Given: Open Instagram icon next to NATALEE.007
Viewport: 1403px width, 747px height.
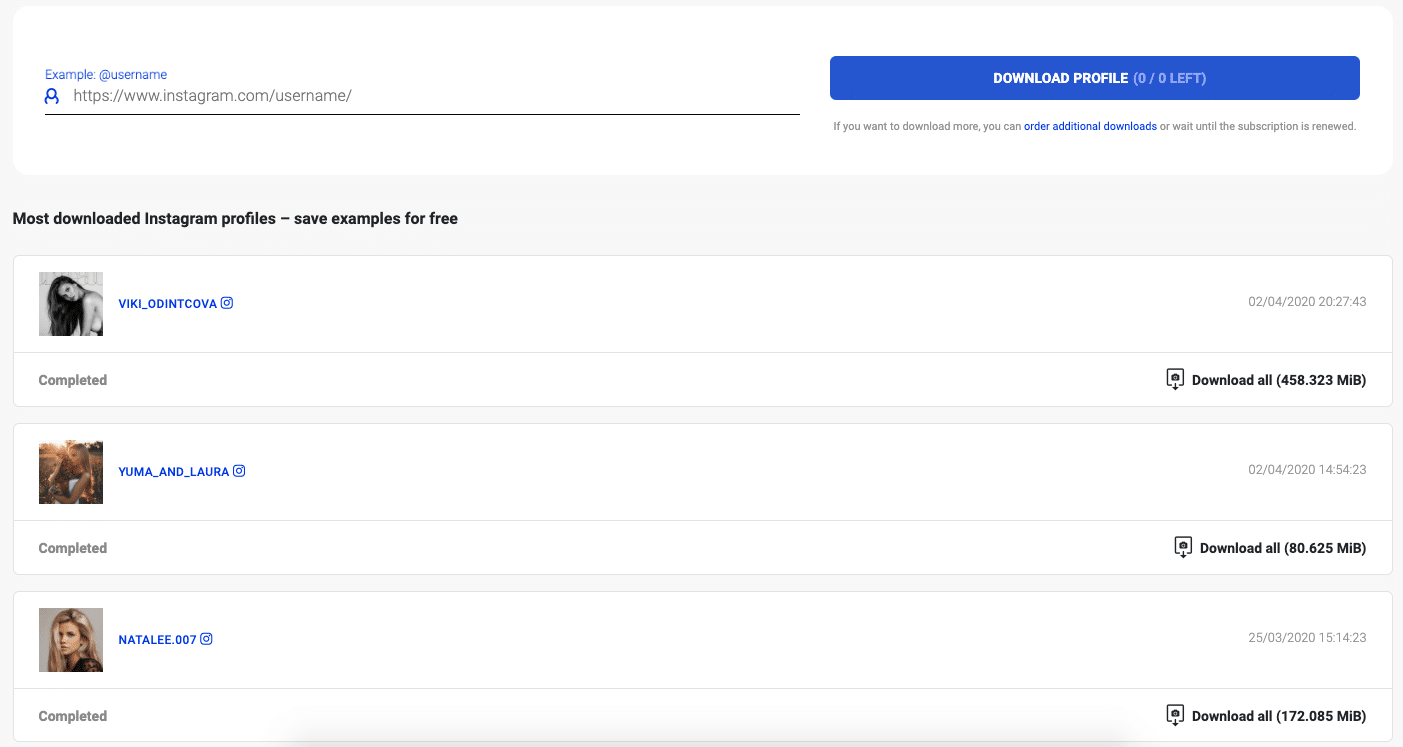Looking at the screenshot, I should click(206, 639).
